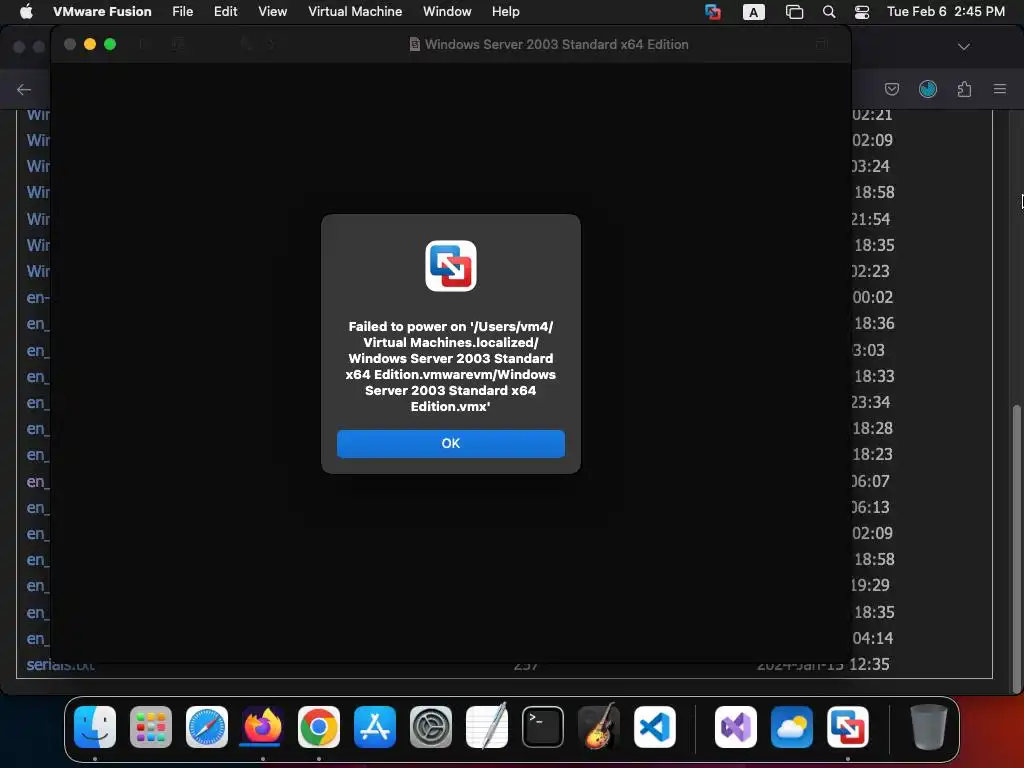The height and width of the screenshot is (768, 1024).
Task: Open Terminal from the Dock
Action: click(543, 727)
